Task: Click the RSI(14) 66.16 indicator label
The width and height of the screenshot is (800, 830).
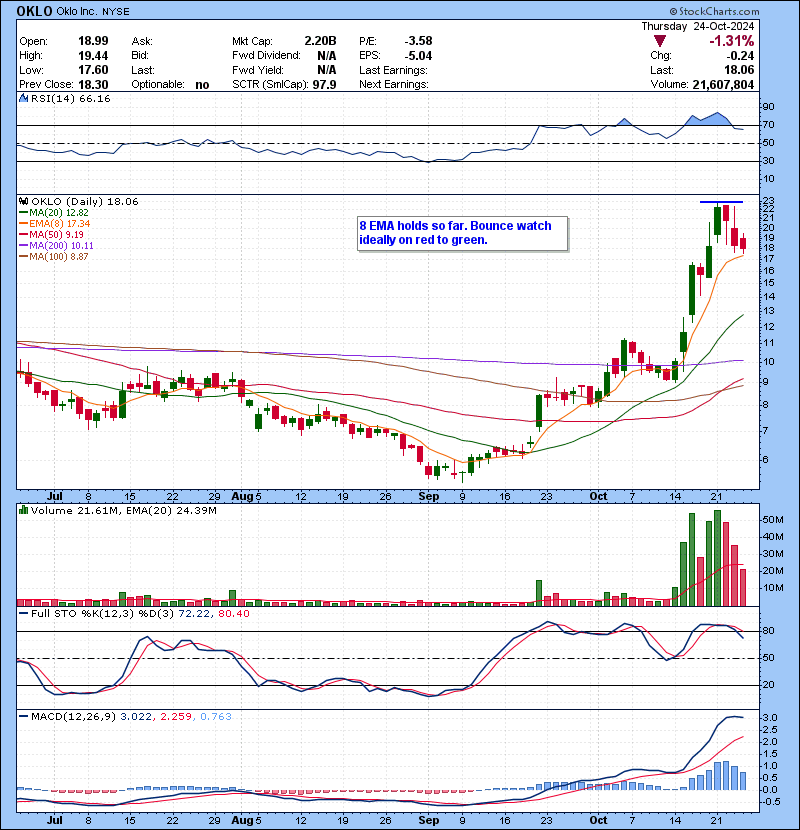Action: [x=70, y=98]
